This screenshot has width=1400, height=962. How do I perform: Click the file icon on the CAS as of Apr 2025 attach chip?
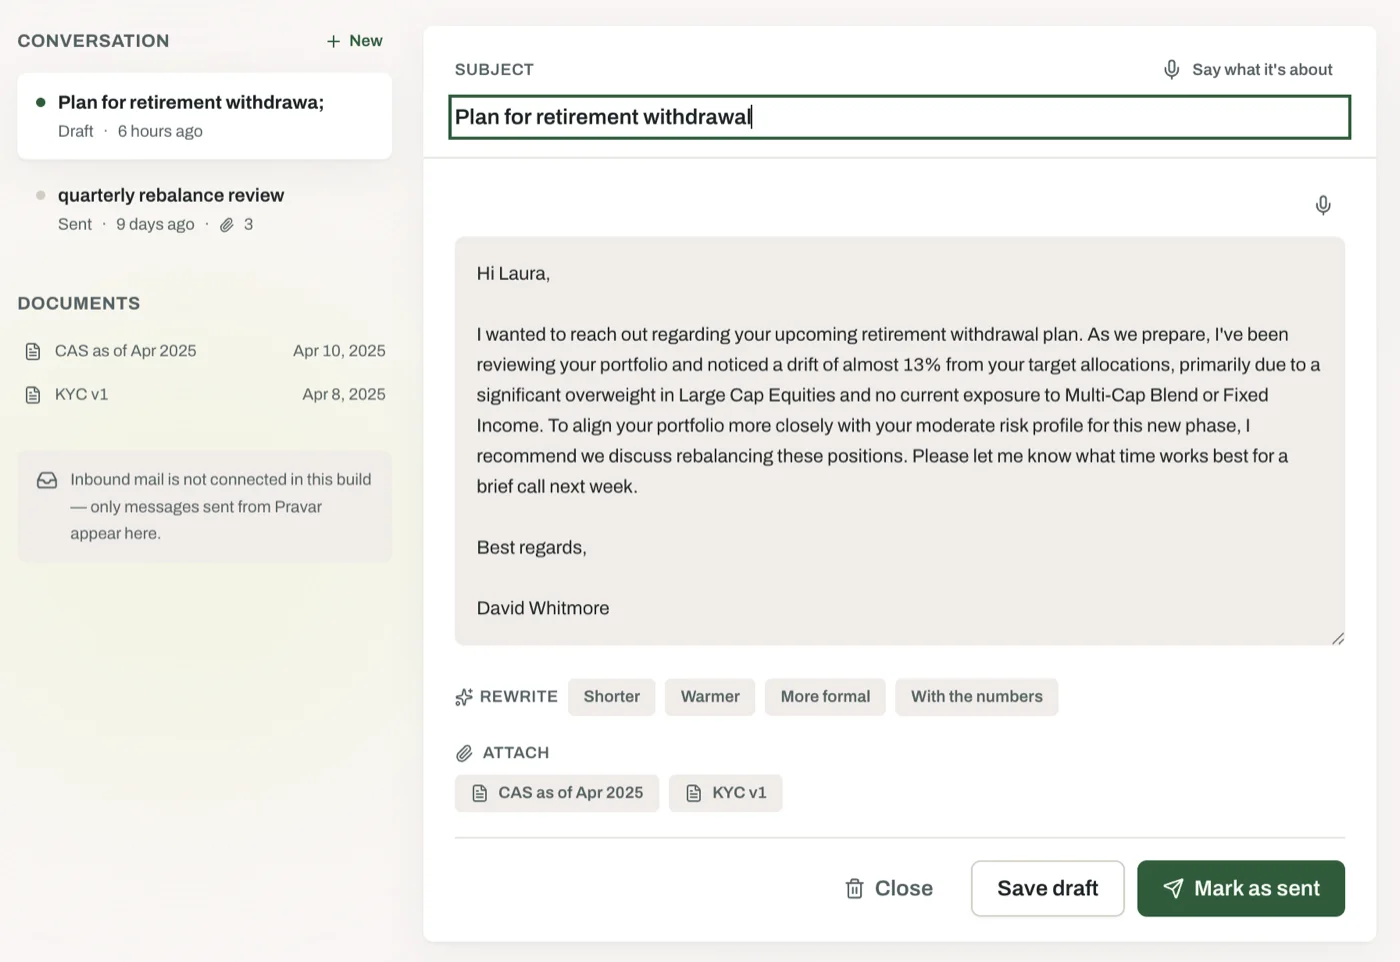[x=480, y=793]
